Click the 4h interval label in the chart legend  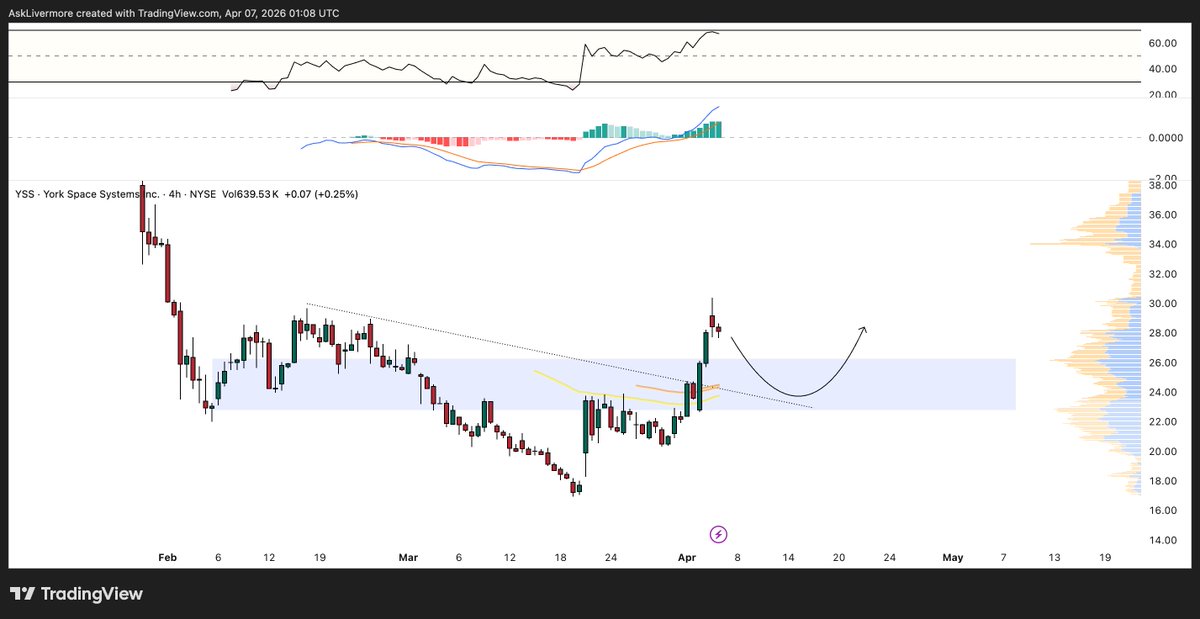(x=177, y=193)
